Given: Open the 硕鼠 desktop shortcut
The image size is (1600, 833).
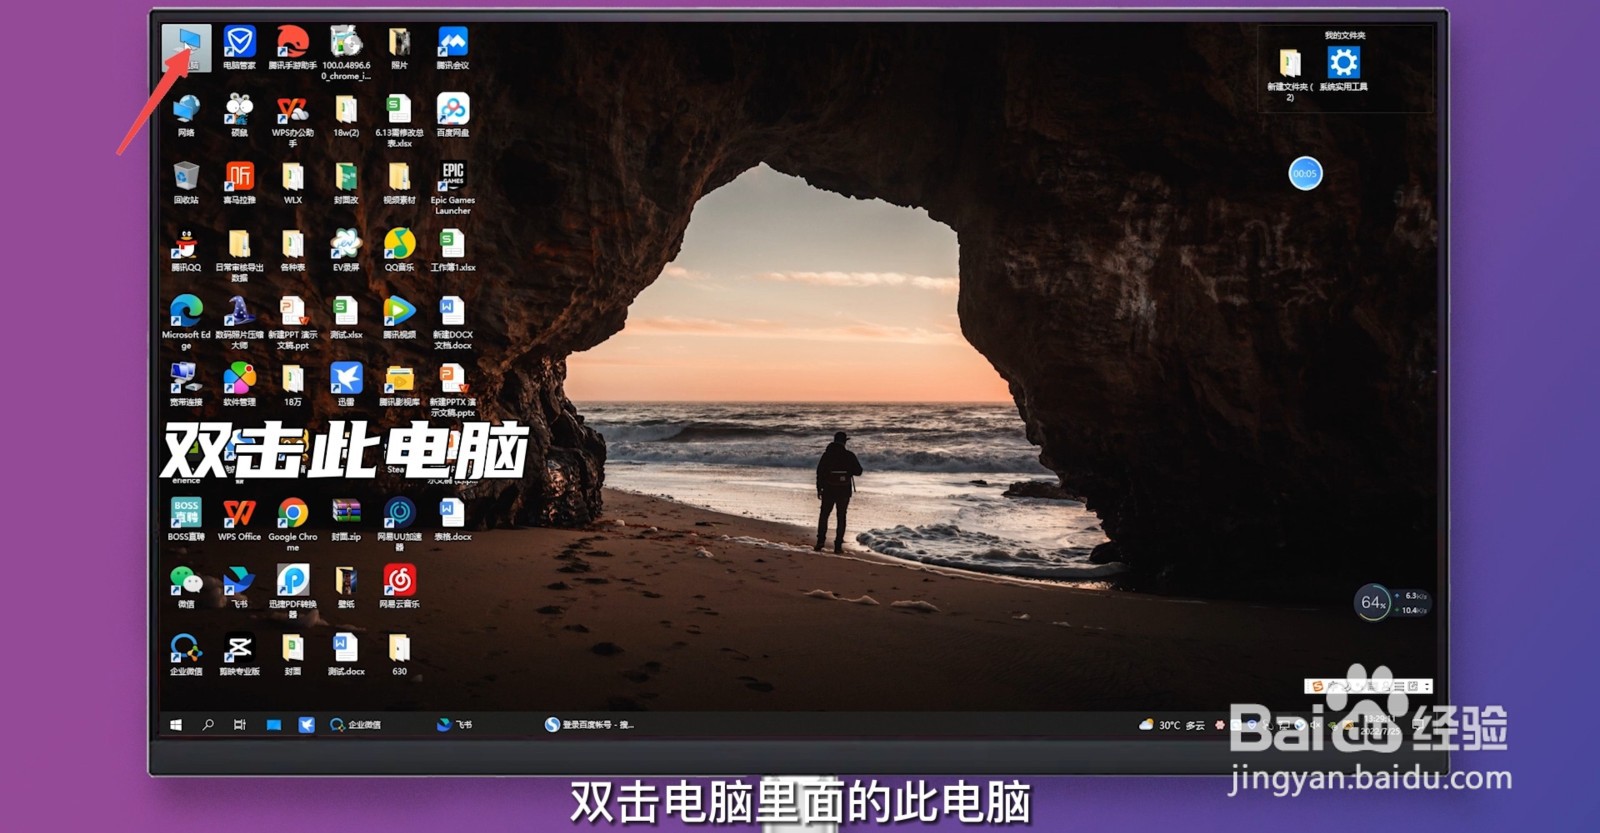Looking at the screenshot, I should (x=239, y=115).
